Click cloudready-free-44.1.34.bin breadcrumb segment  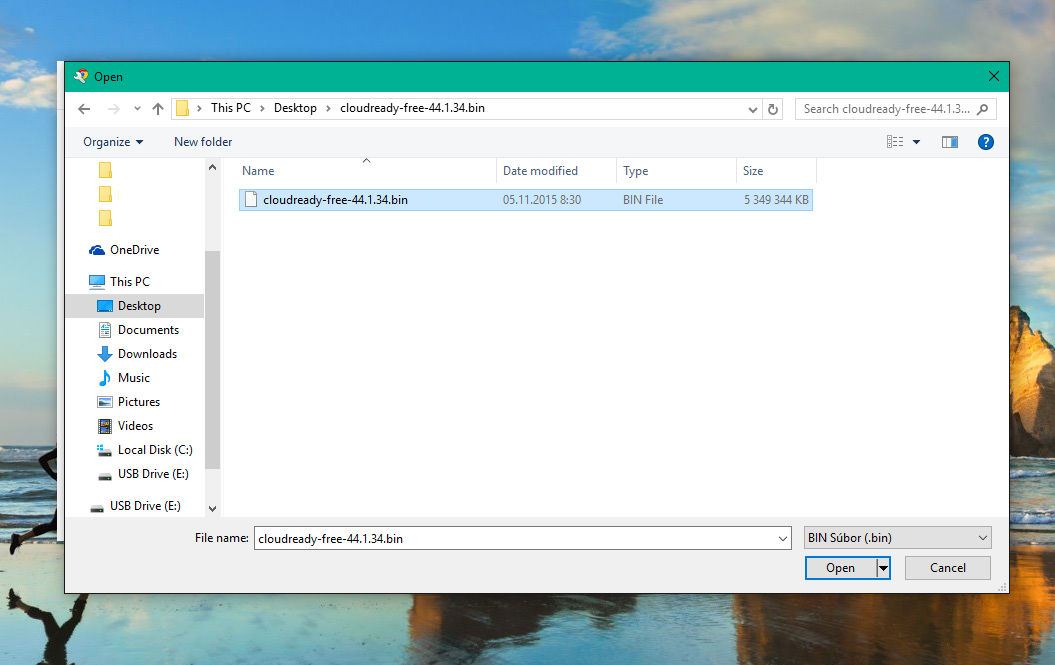point(412,108)
